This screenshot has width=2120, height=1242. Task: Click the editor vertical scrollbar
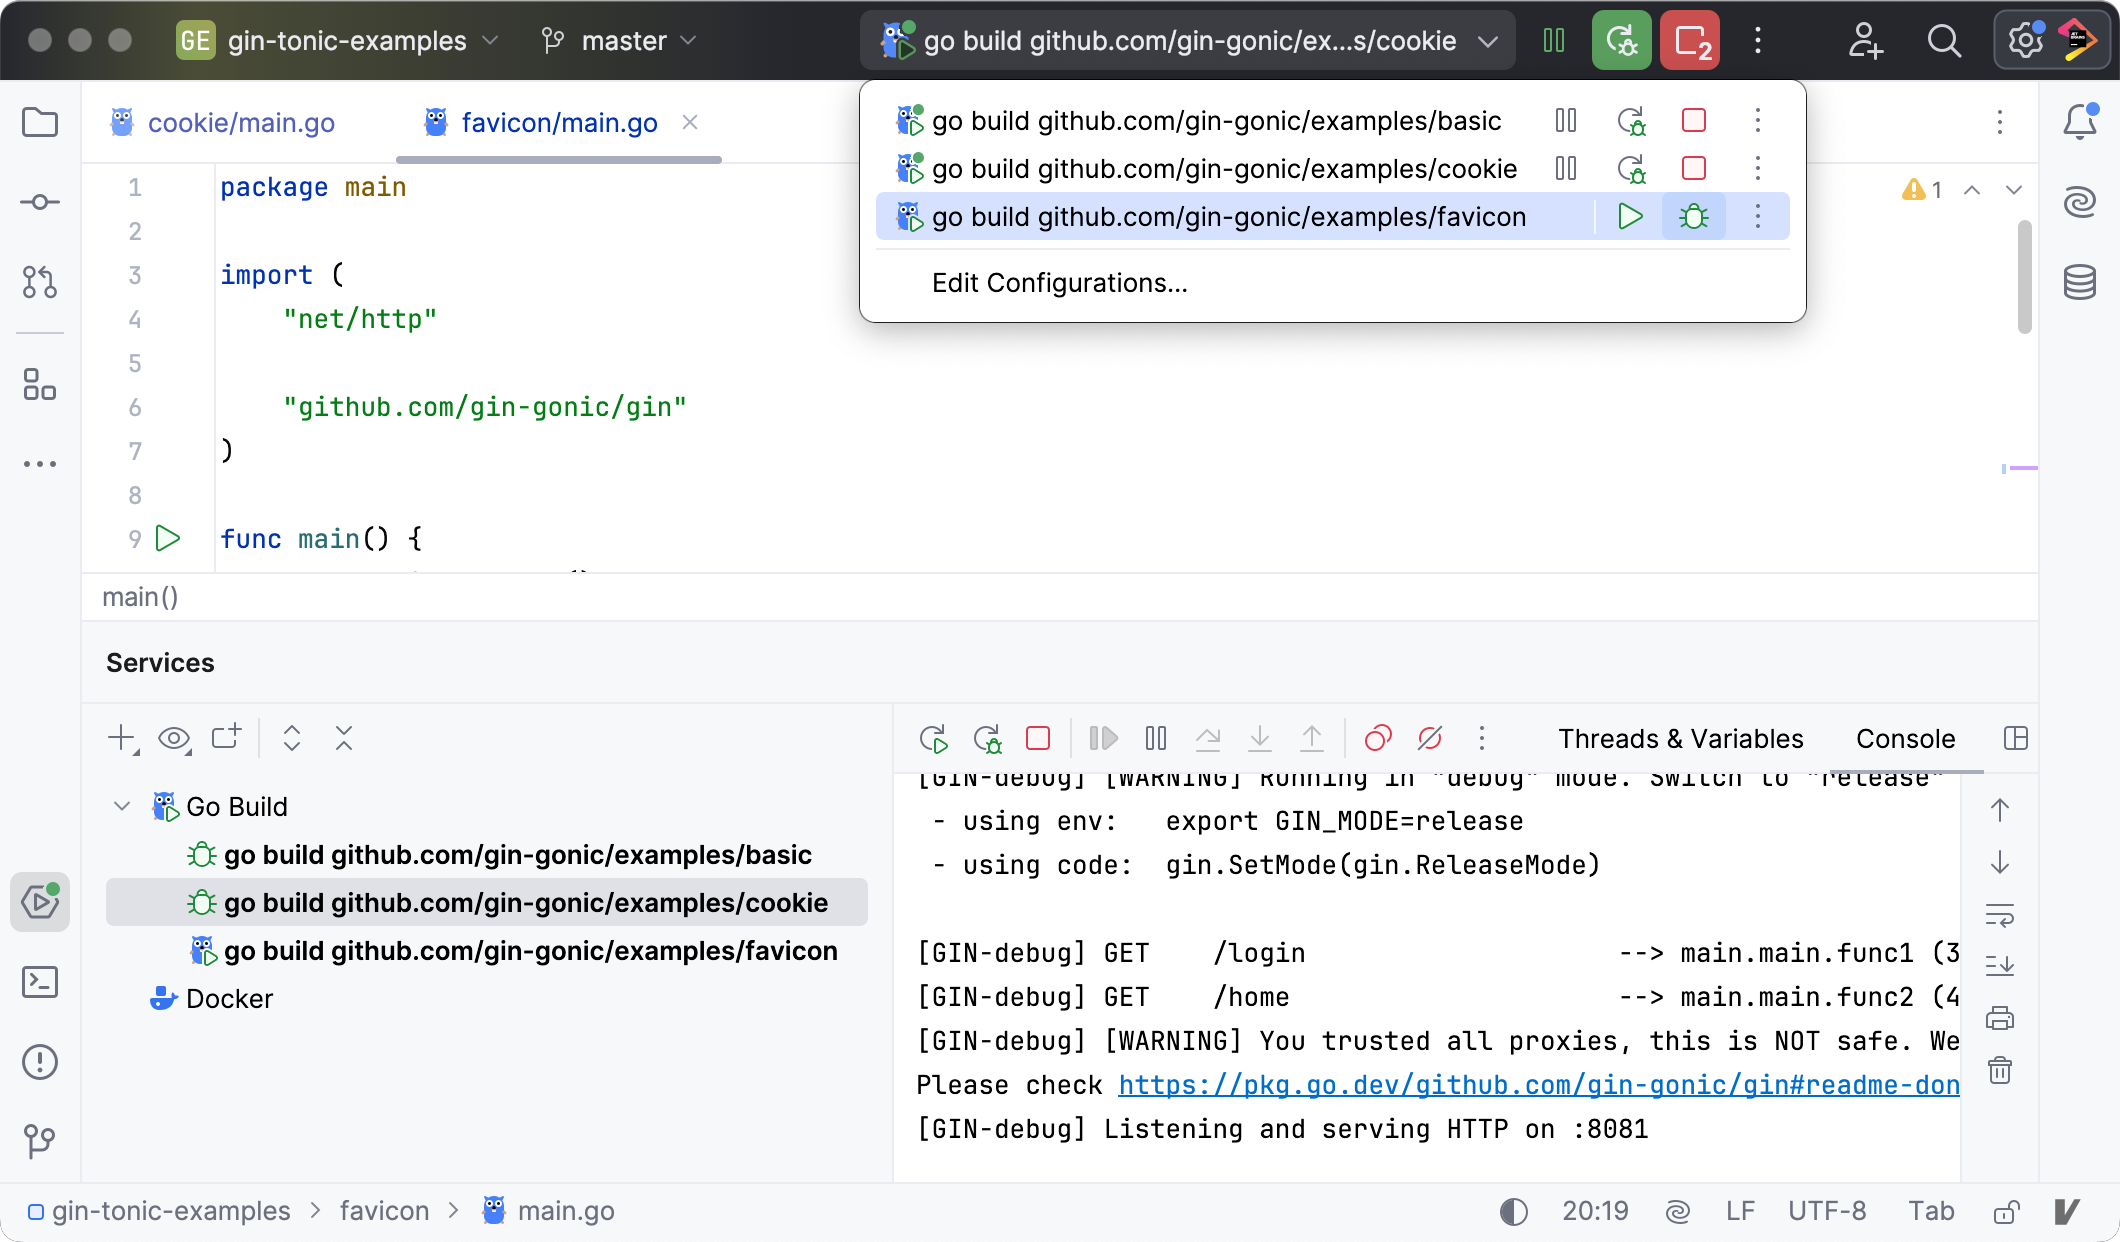[x=2024, y=278]
